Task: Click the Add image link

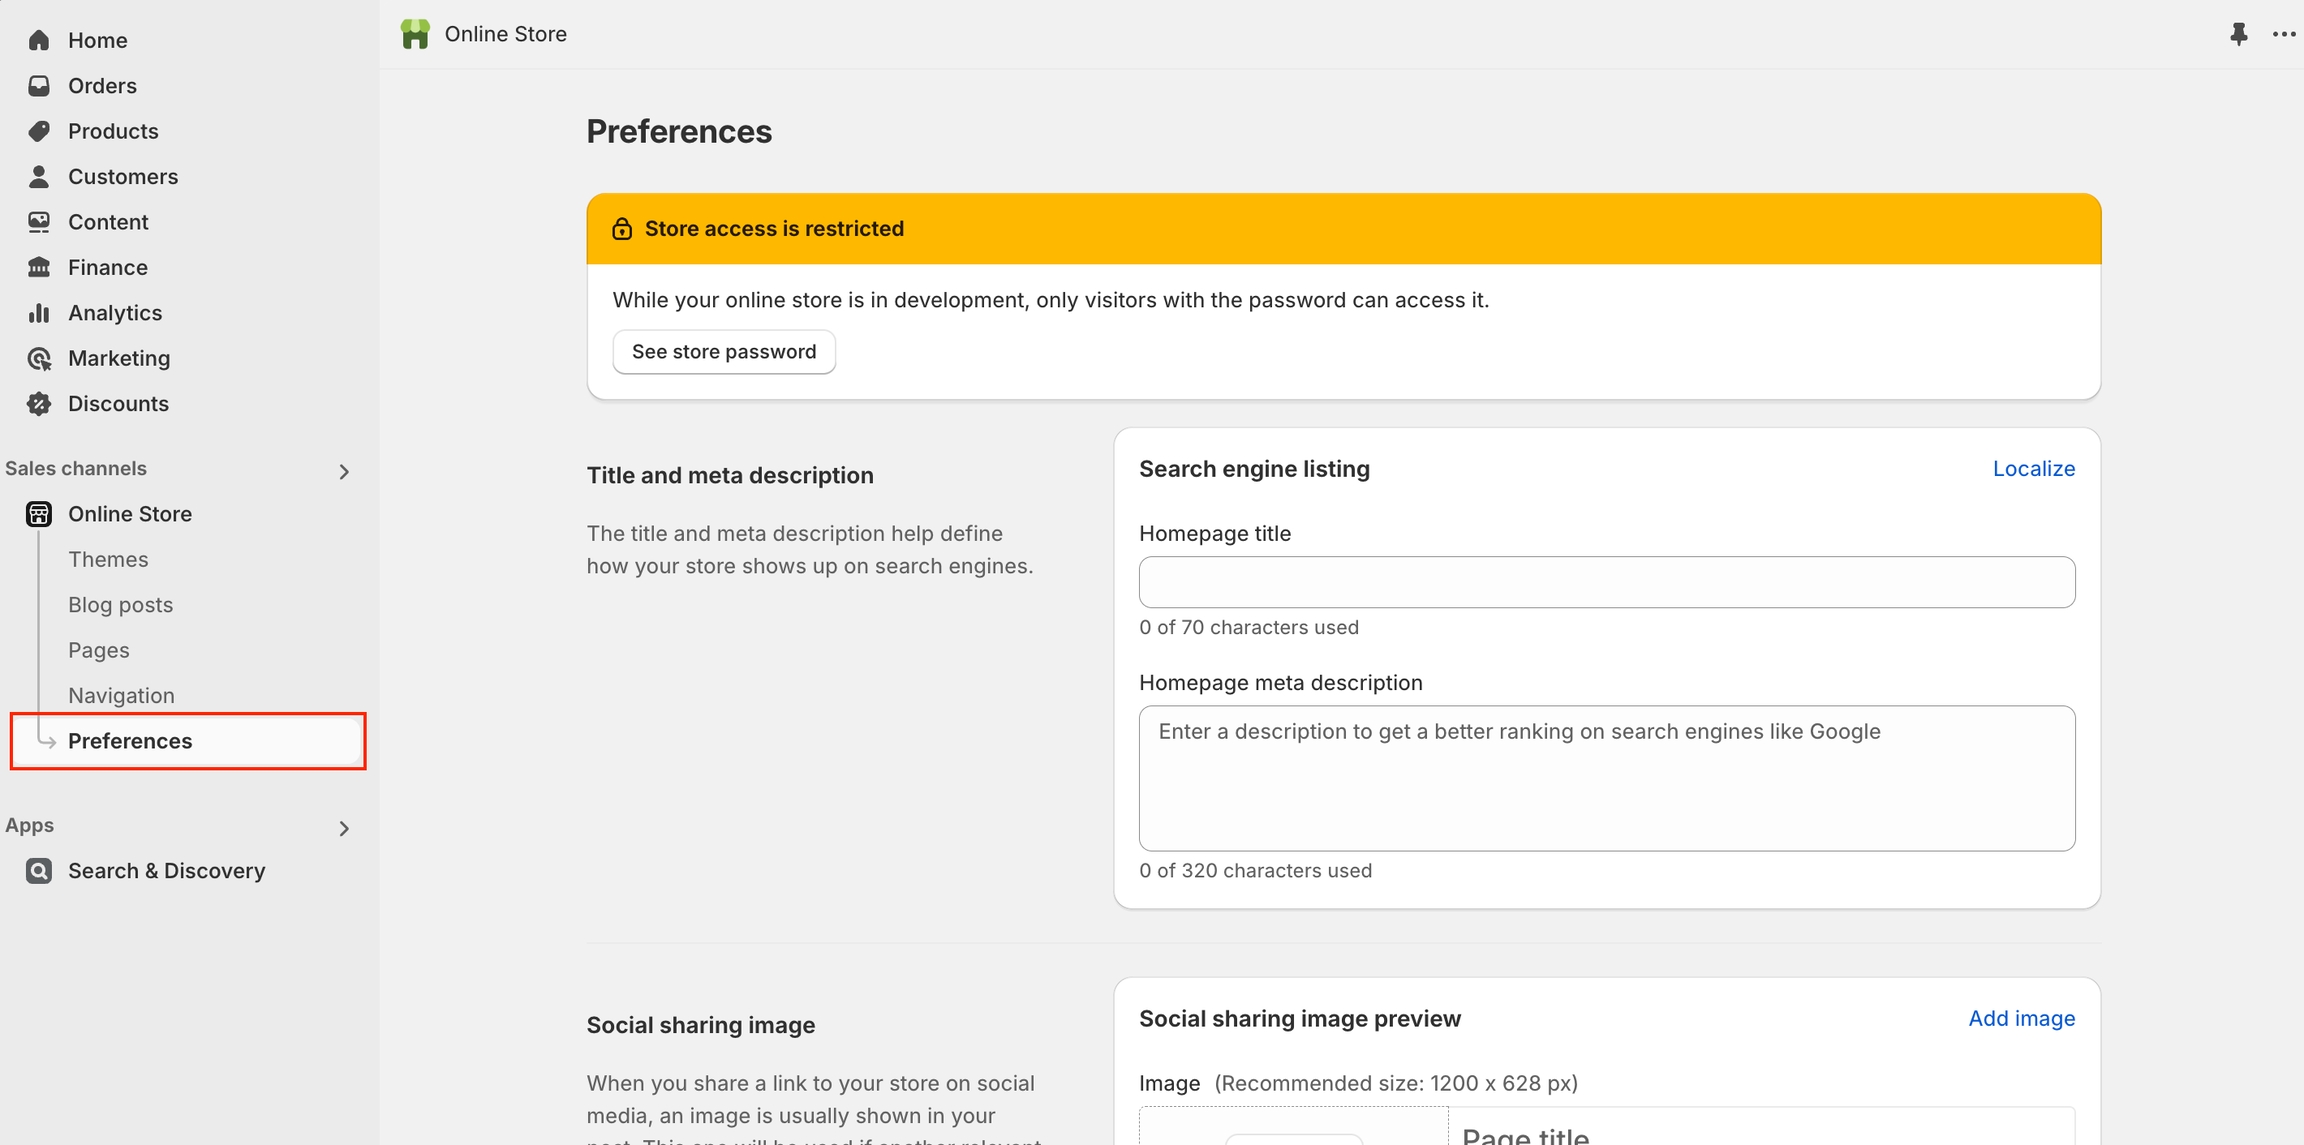Action: [x=2021, y=1018]
